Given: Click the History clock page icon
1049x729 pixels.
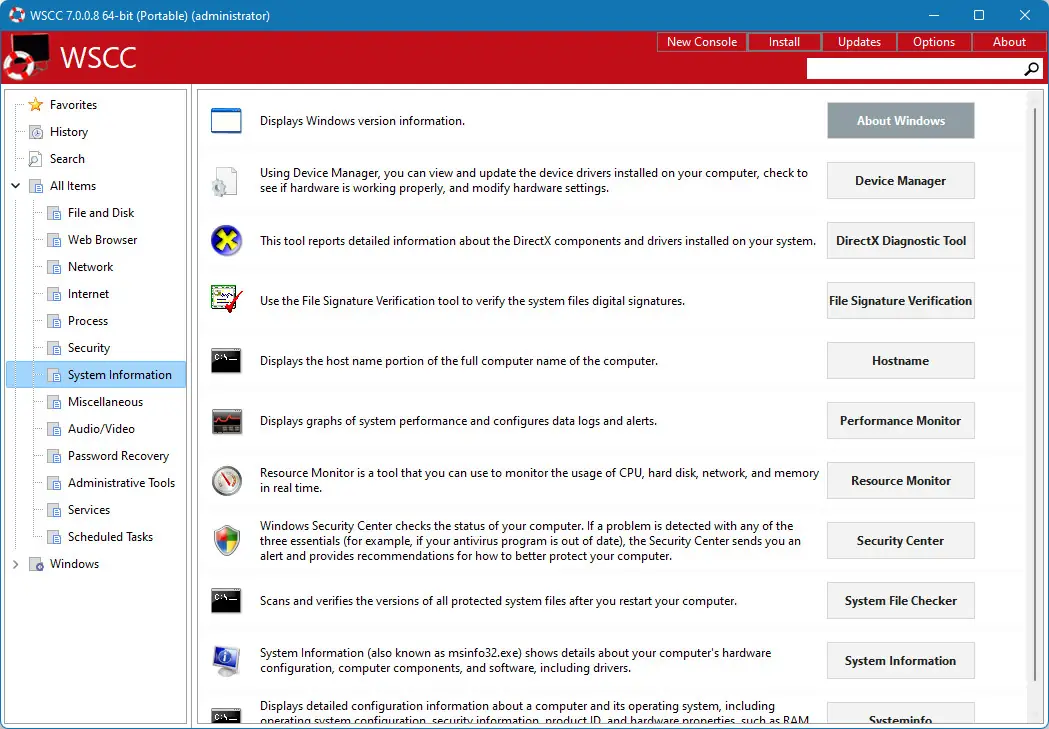Looking at the screenshot, I should (36, 132).
